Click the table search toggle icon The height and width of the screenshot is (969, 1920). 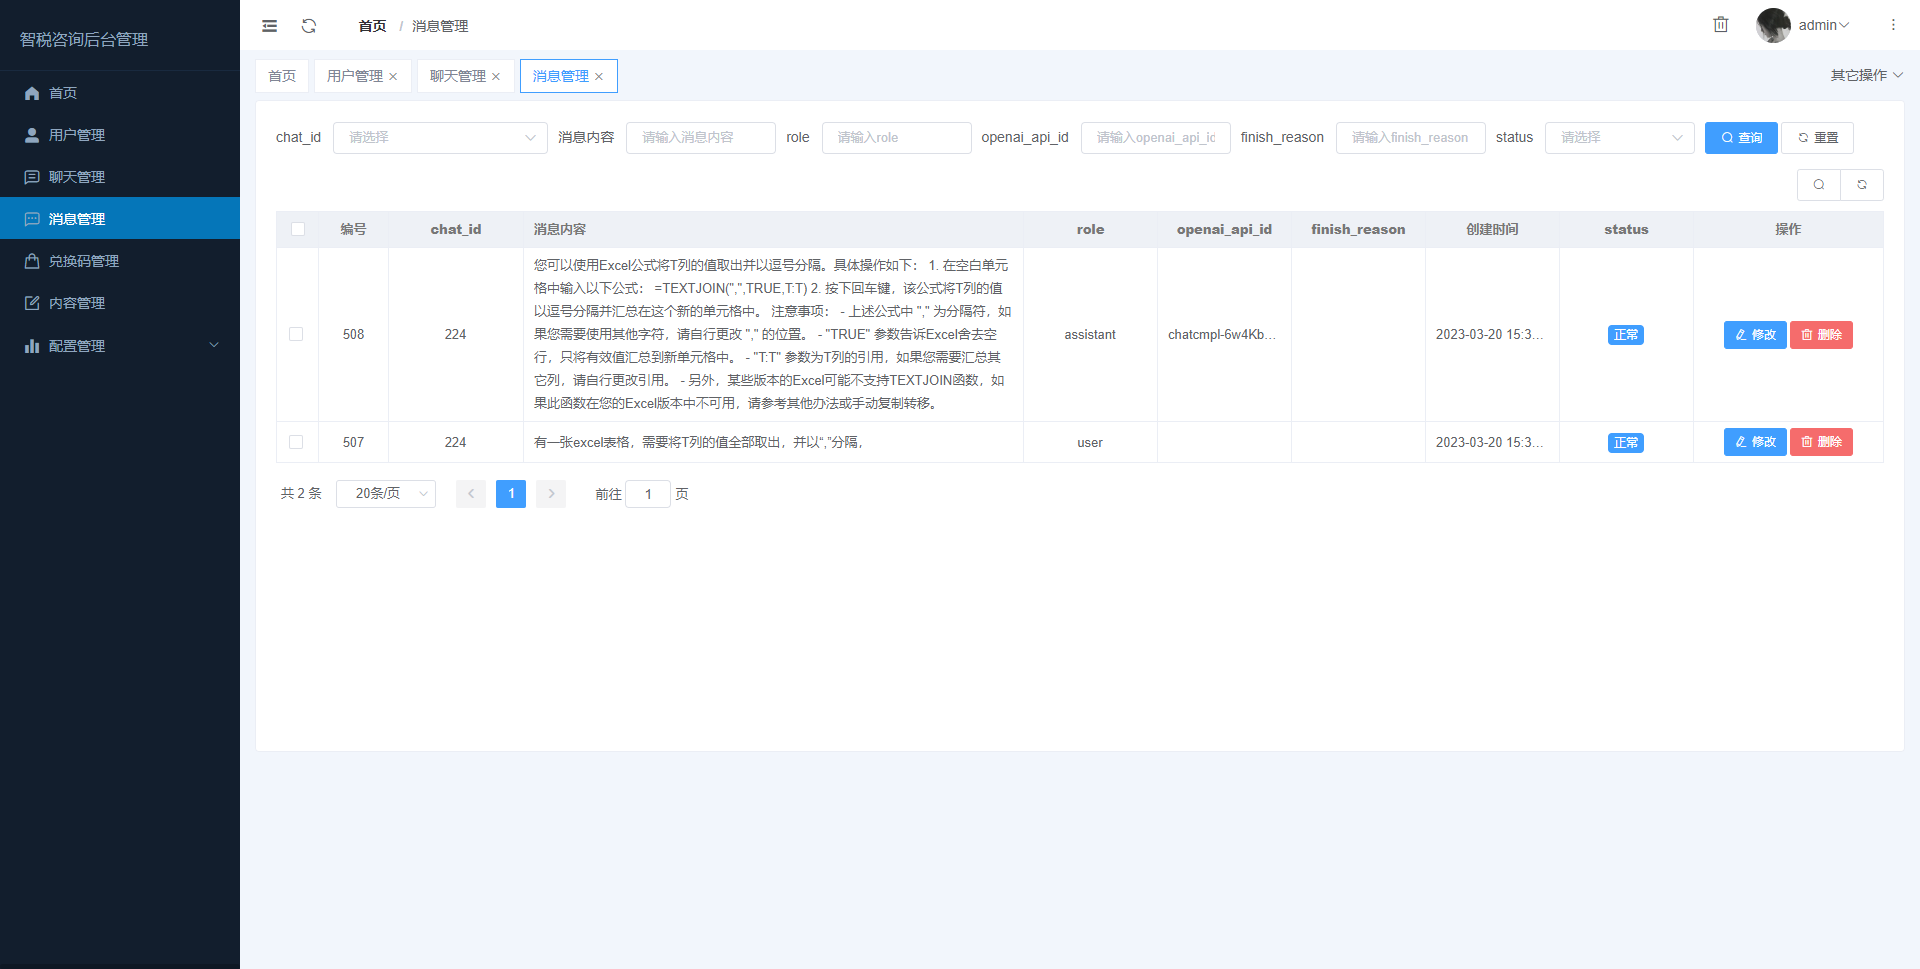[1819, 185]
